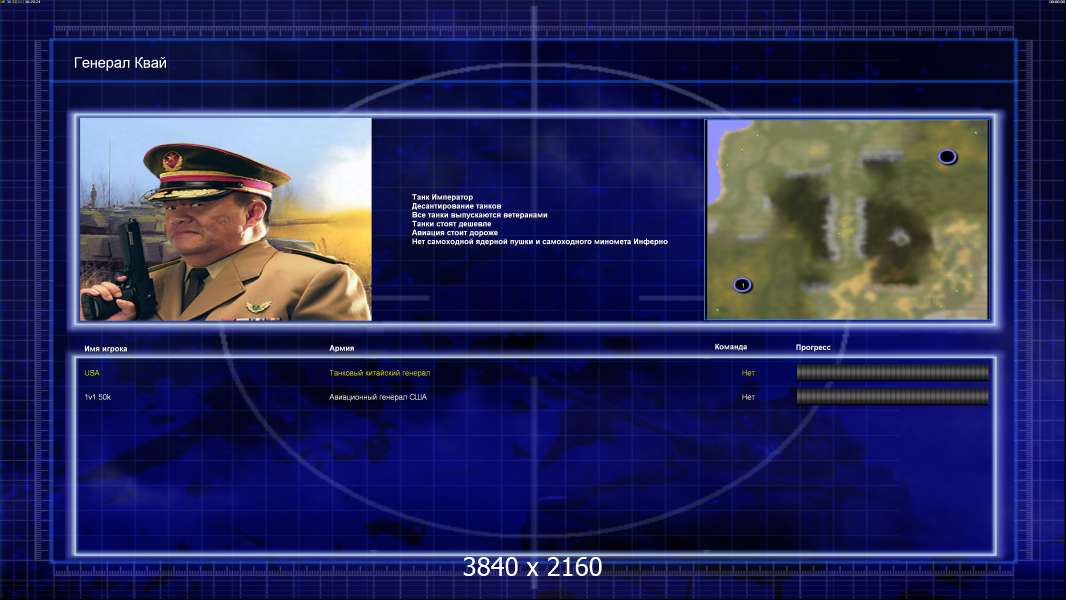Click the Имя игрока column header
This screenshot has width=1066, height=600.
(105, 349)
